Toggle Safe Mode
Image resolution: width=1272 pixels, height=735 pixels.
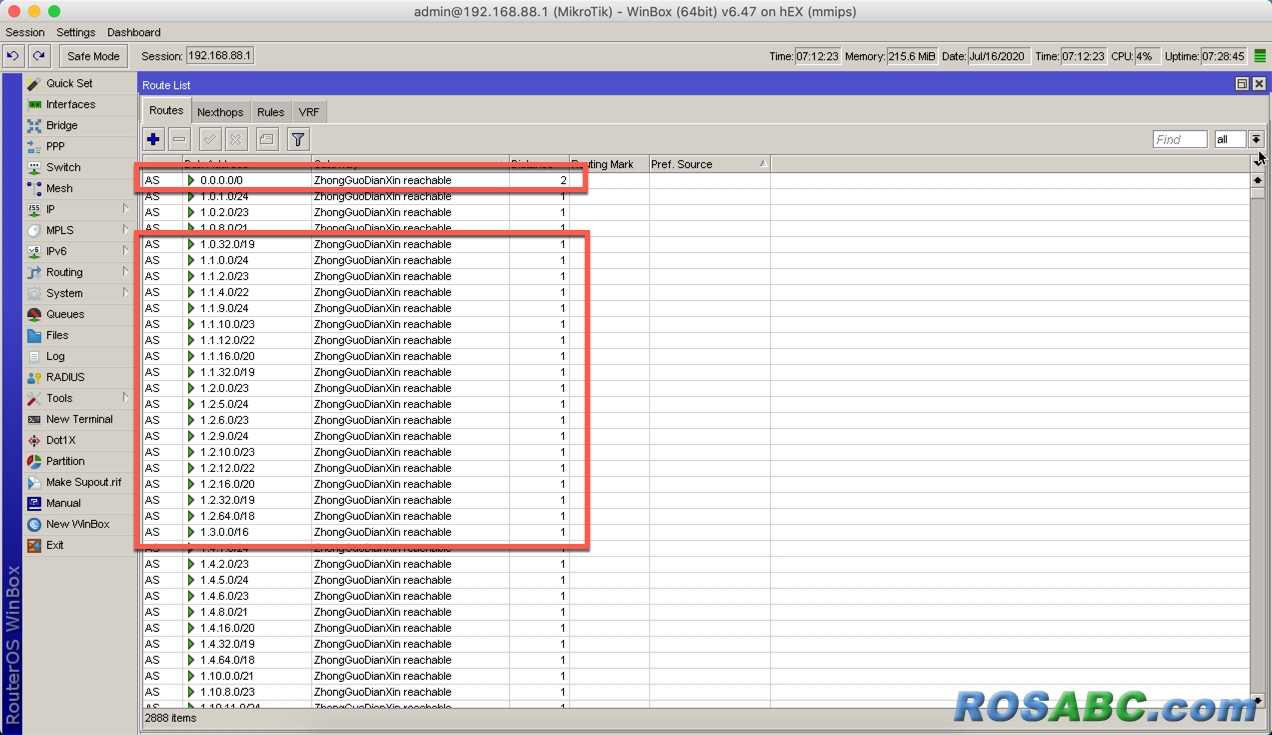(93, 57)
